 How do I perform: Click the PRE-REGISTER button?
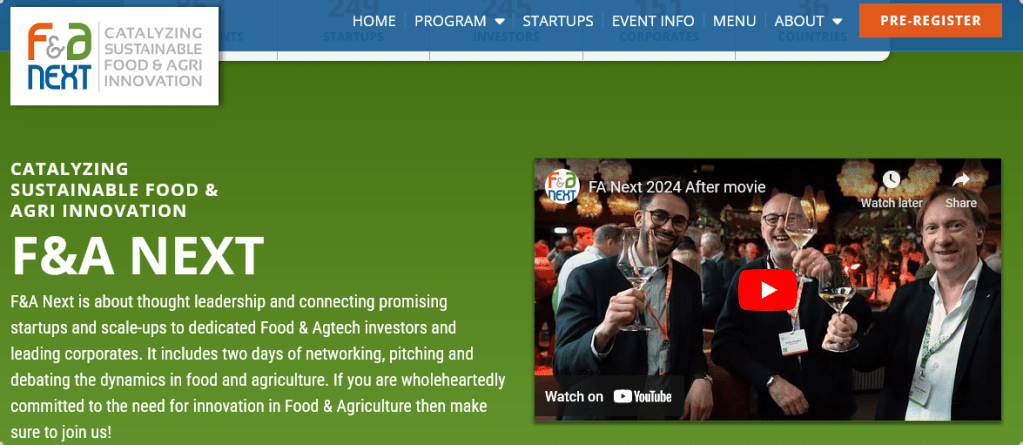pyautogui.click(x=930, y=20)
